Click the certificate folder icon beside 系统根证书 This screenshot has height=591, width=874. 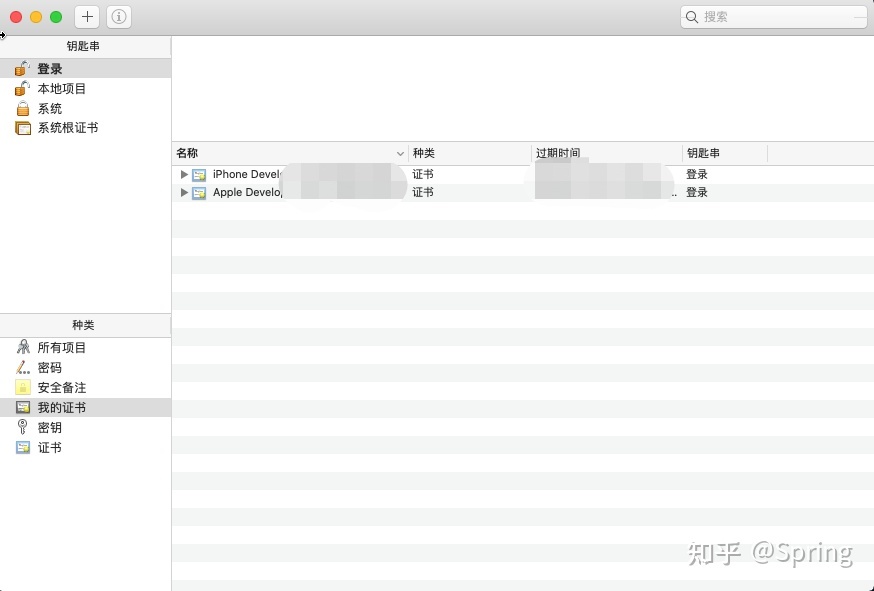(x=23, y=128)
